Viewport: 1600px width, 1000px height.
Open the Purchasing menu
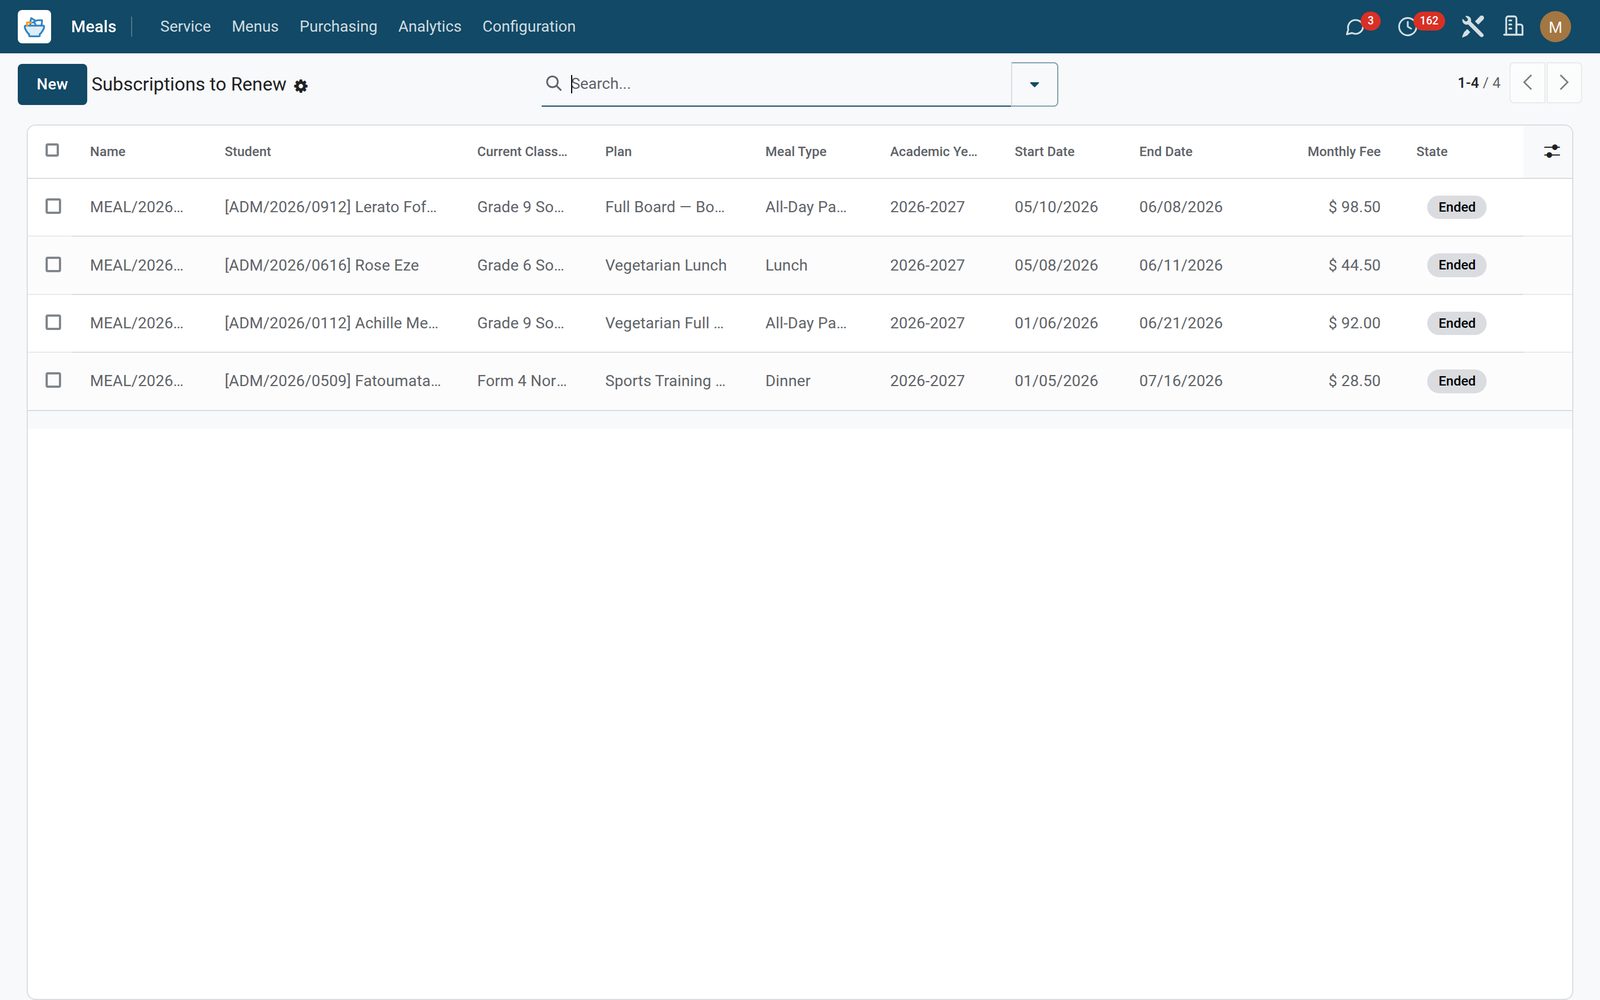[338, 27]
